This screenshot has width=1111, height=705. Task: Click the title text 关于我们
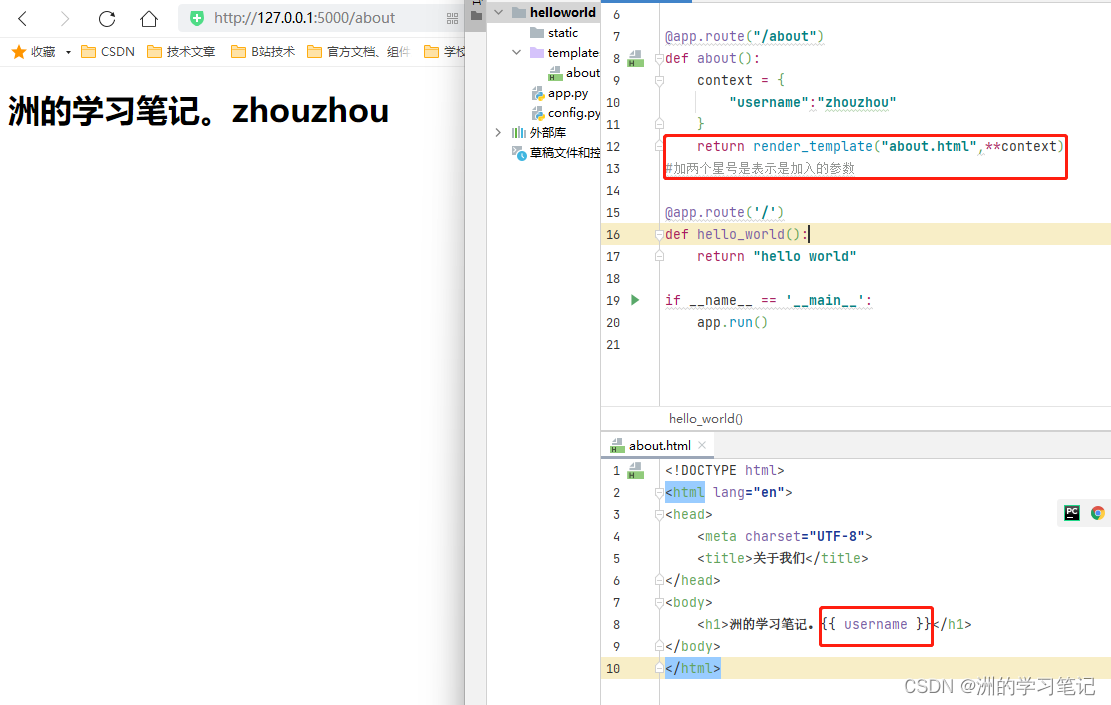tap(778, 558)
